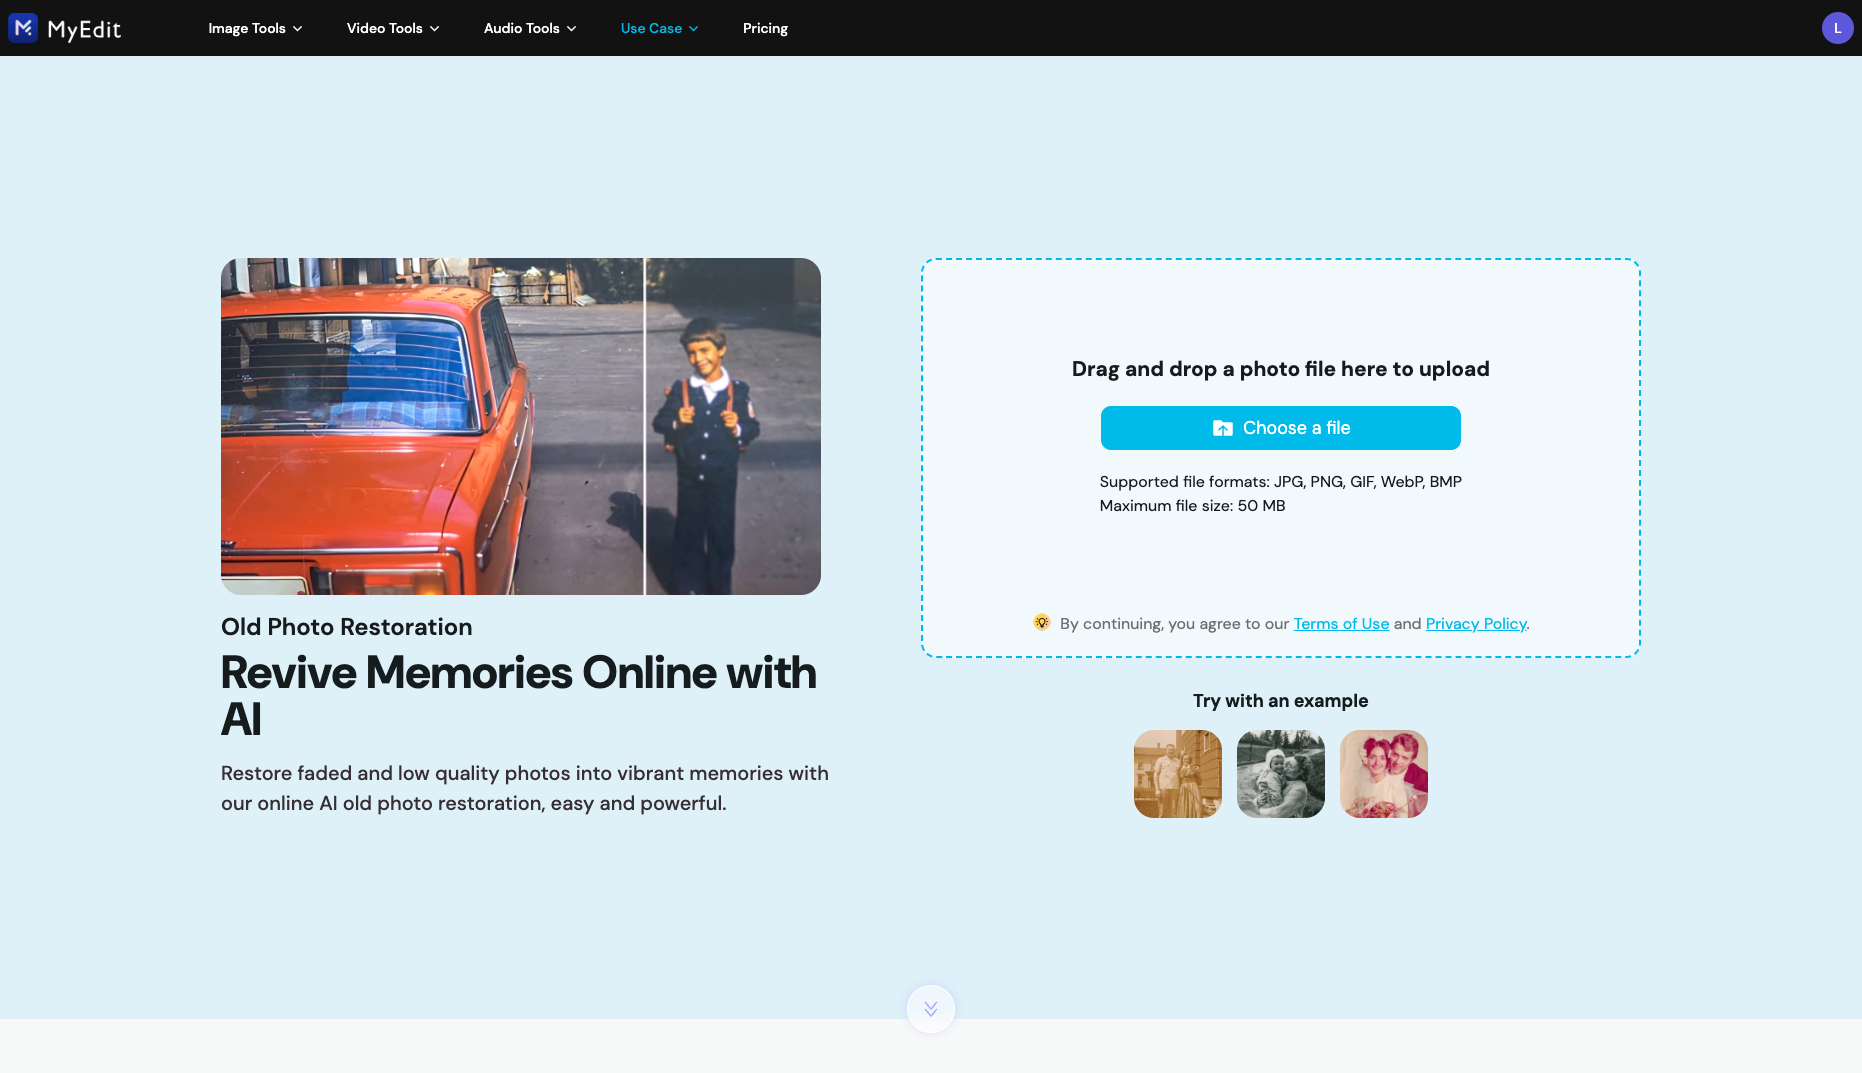
Task: Click the 'Drag and drop a photo file' text
Action: coord(1280,369)
